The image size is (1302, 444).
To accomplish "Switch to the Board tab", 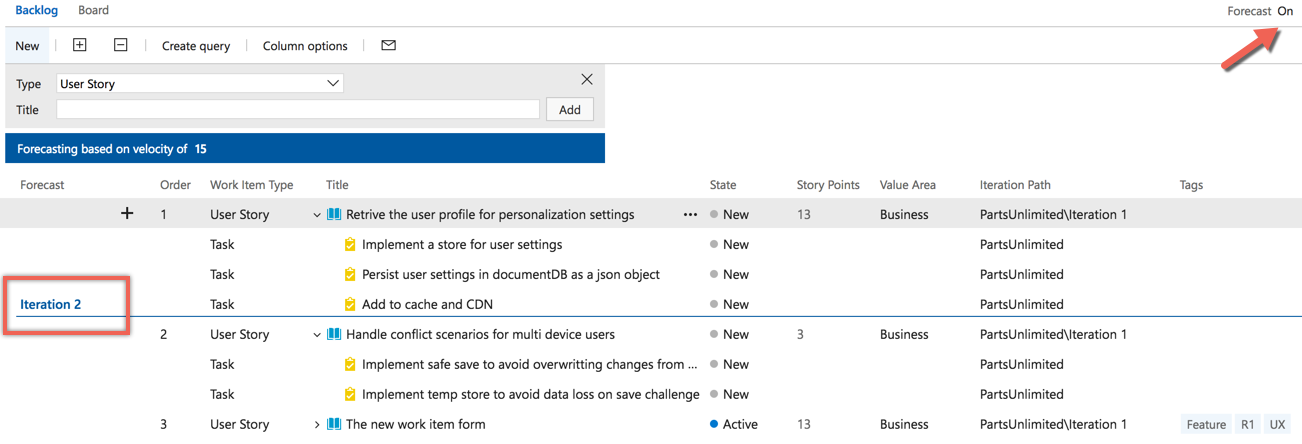I will [93, 11].
